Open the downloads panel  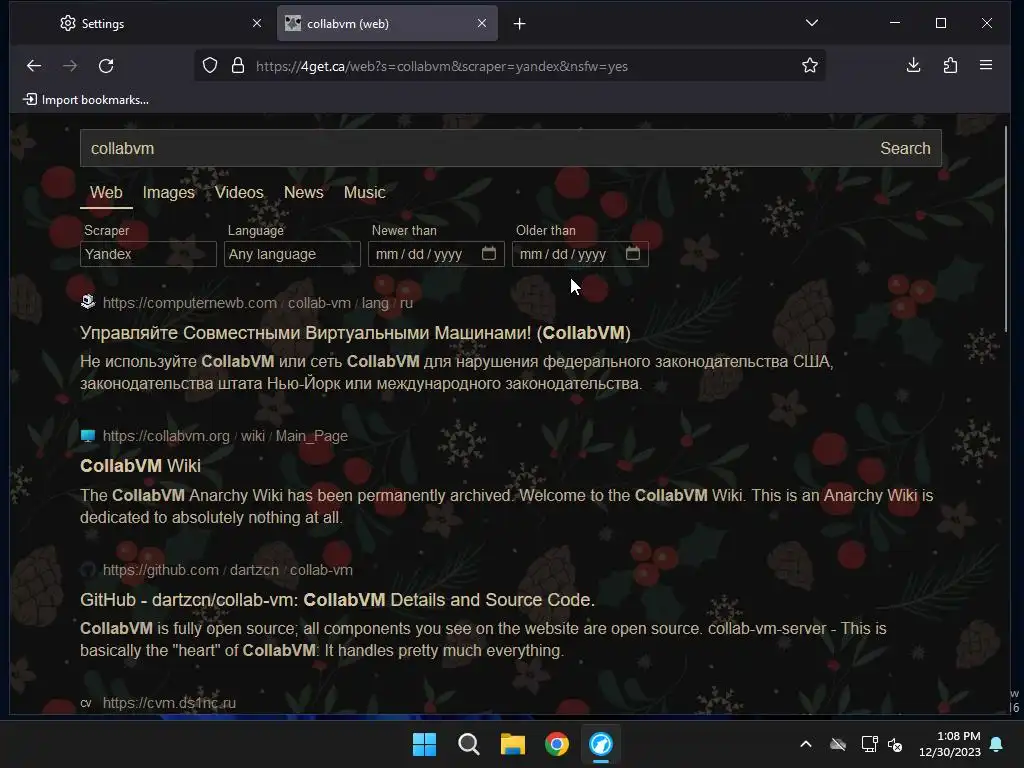pos(914,65)
